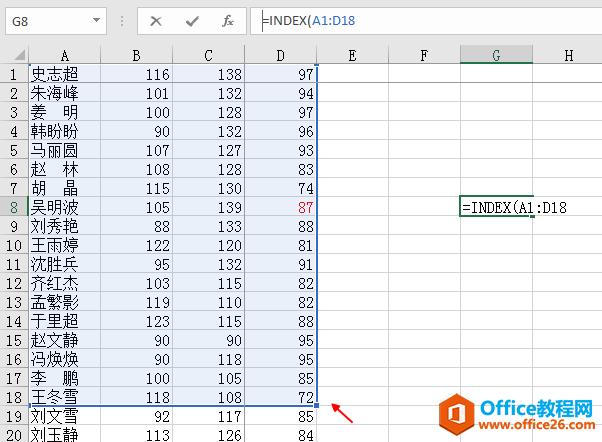Select the row 19 header

pos(14,415)
